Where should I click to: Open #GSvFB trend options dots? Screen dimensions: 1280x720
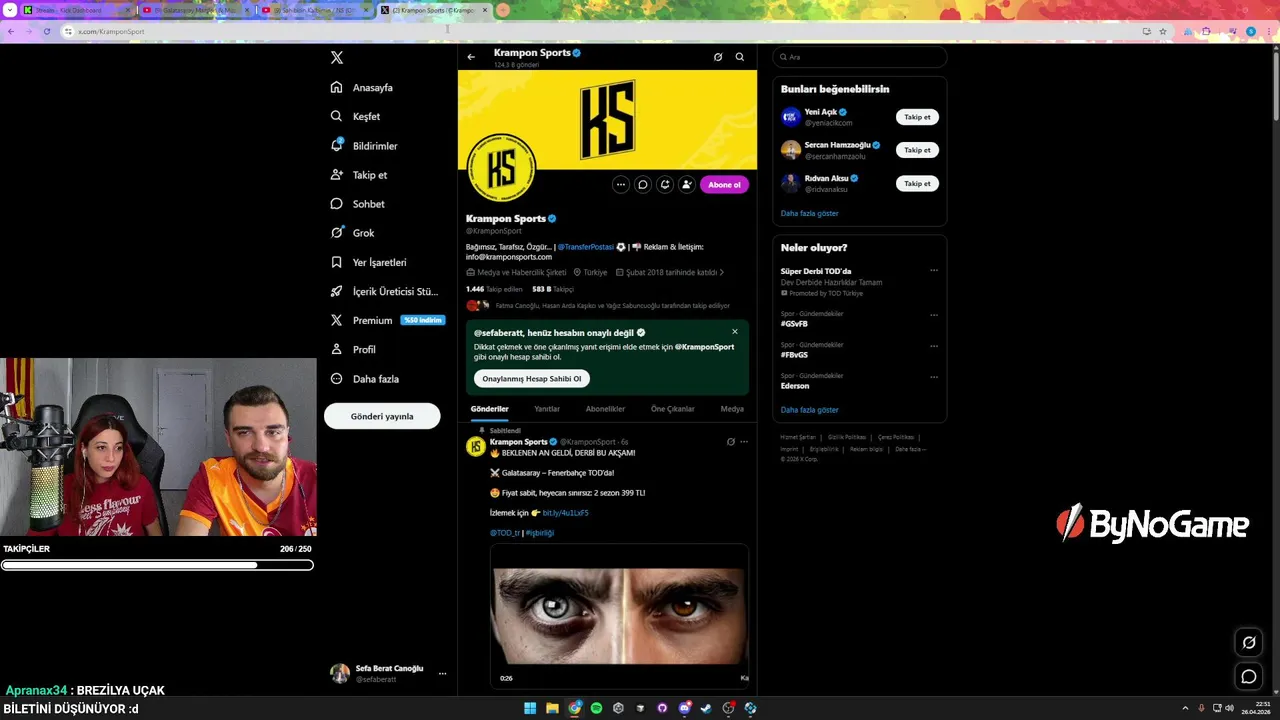[934, 315]
